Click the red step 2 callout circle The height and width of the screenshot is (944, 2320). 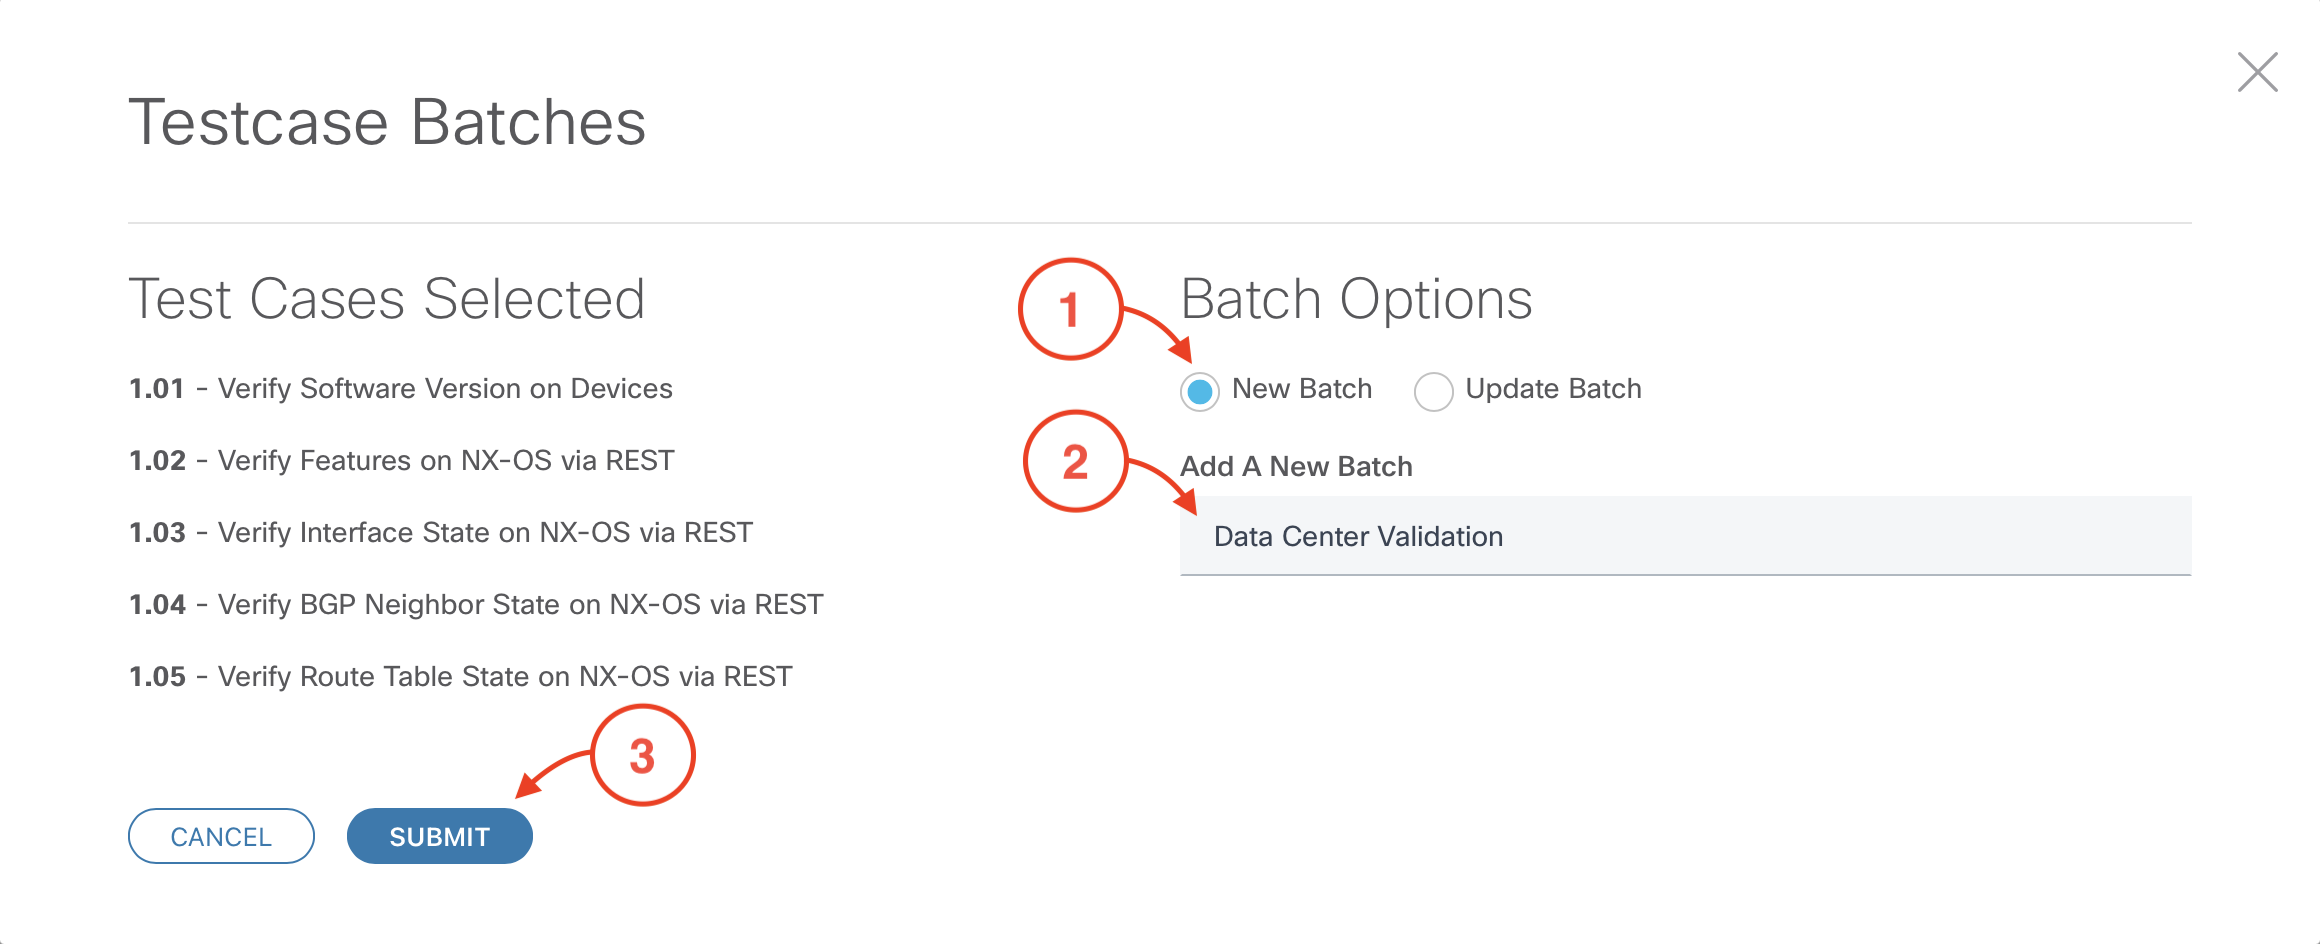(x=1075, y=461)
